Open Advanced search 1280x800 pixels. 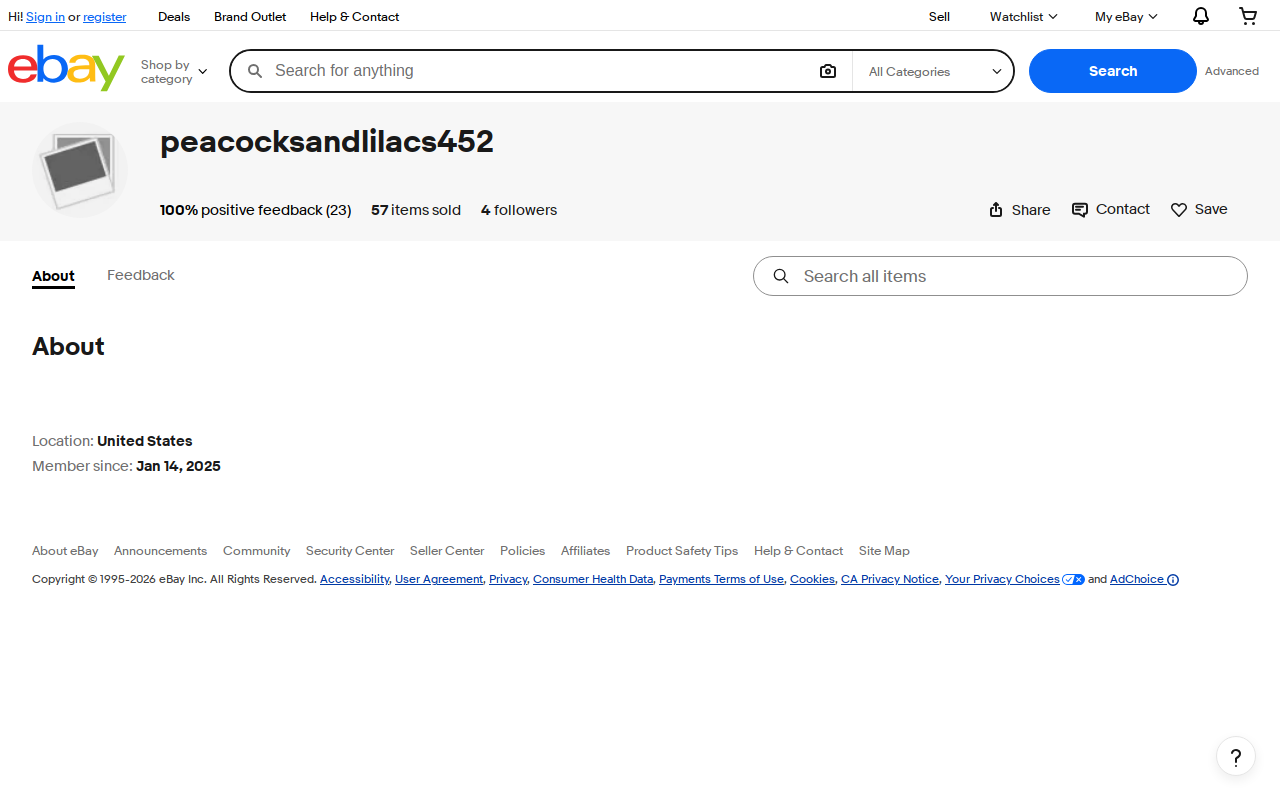coord(1232,71)
